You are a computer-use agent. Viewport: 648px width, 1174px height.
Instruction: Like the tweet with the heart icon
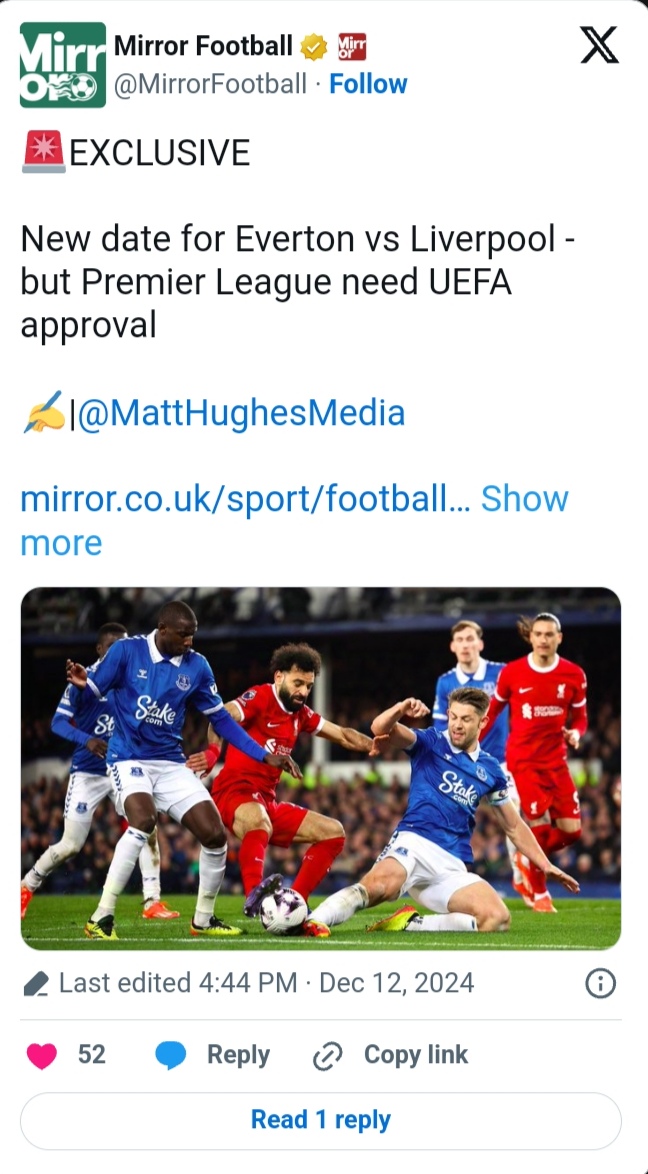pyautogui.click(x=42, y=1055)
